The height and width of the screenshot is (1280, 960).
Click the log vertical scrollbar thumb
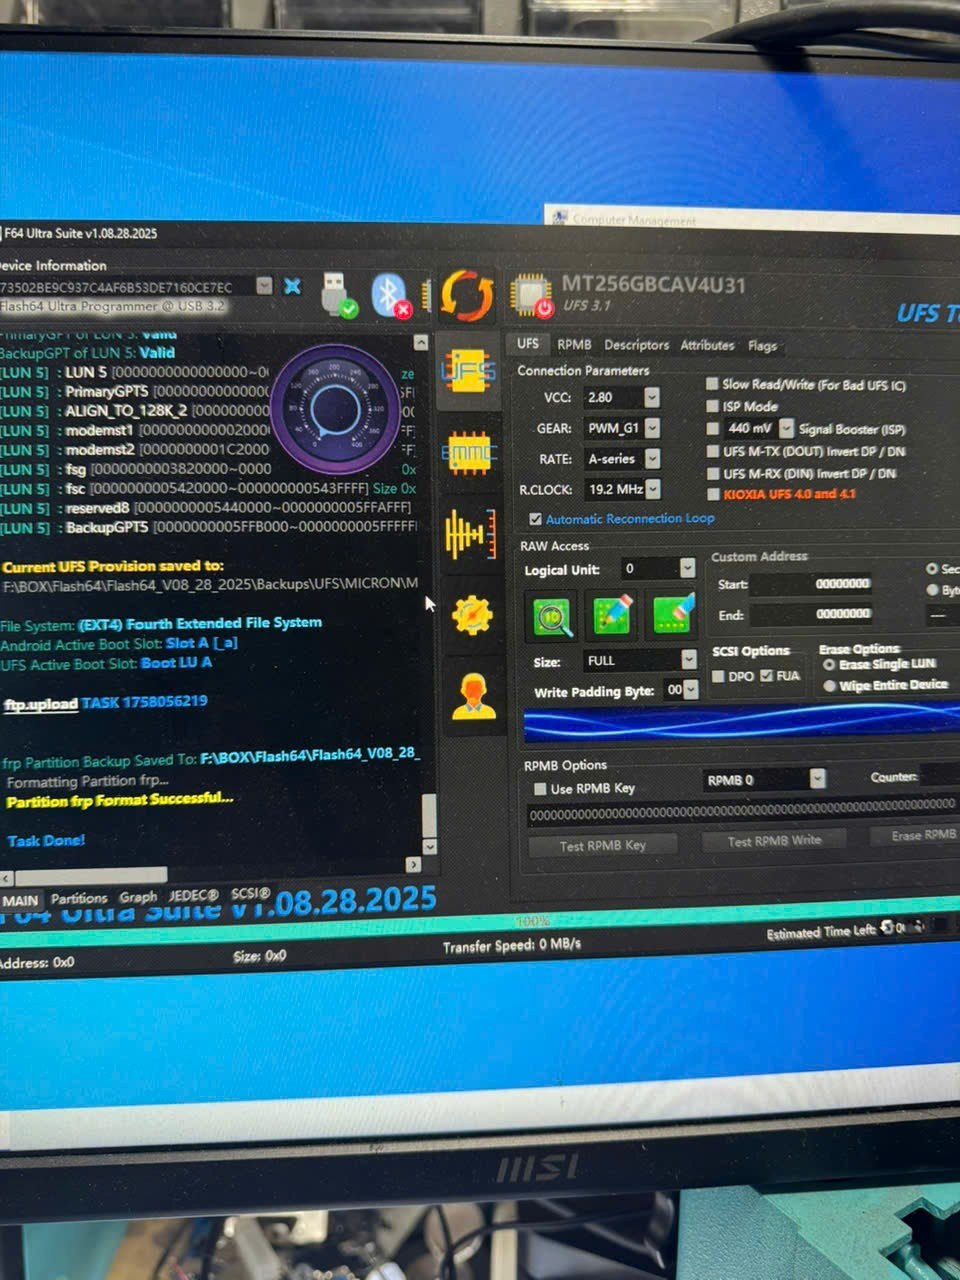(x=429, y=817)
